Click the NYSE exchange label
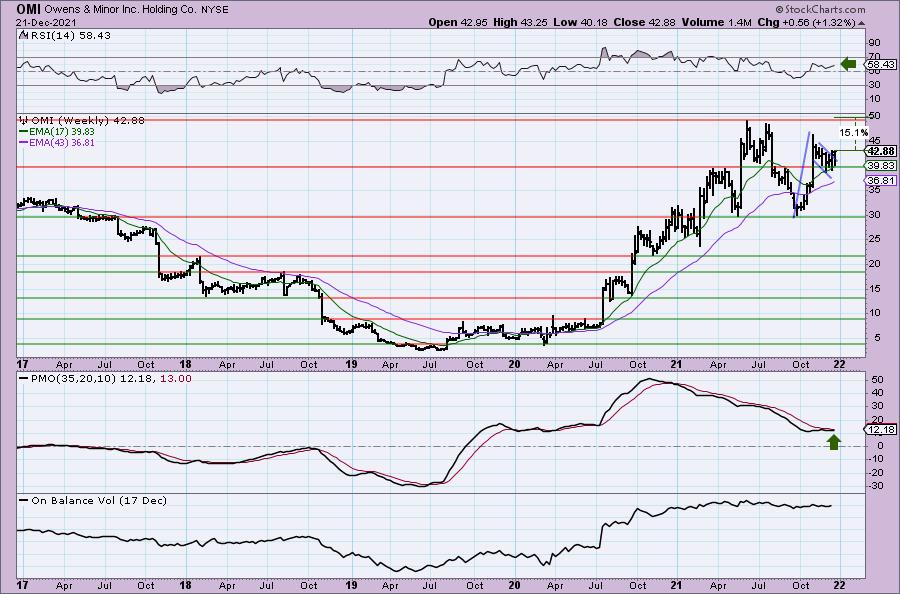 [215, 10]
